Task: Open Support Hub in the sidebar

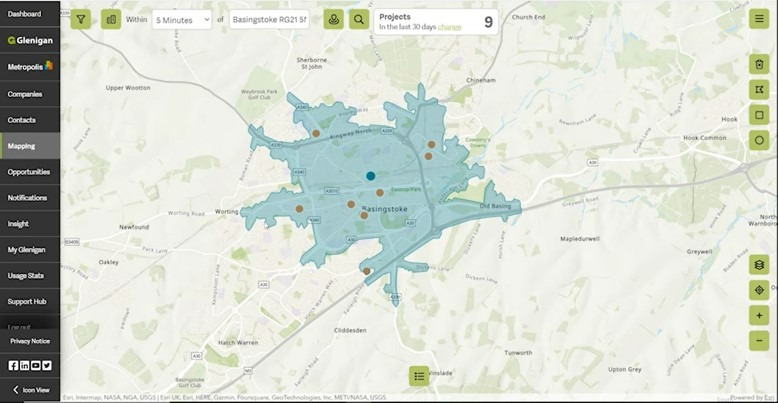Action: (x=30, y=301)
